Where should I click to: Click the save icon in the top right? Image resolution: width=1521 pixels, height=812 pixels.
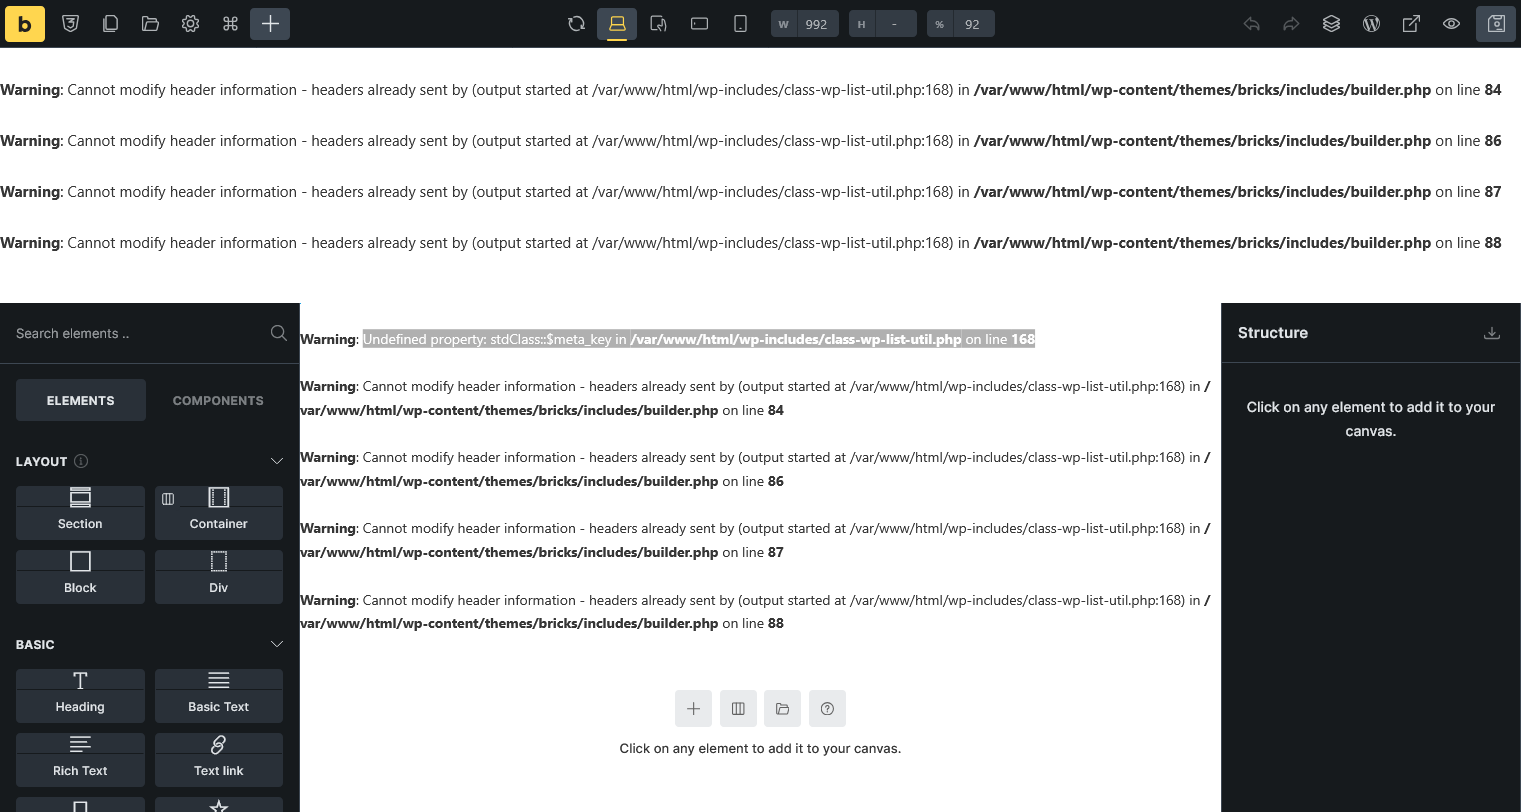pos(1496,24)
